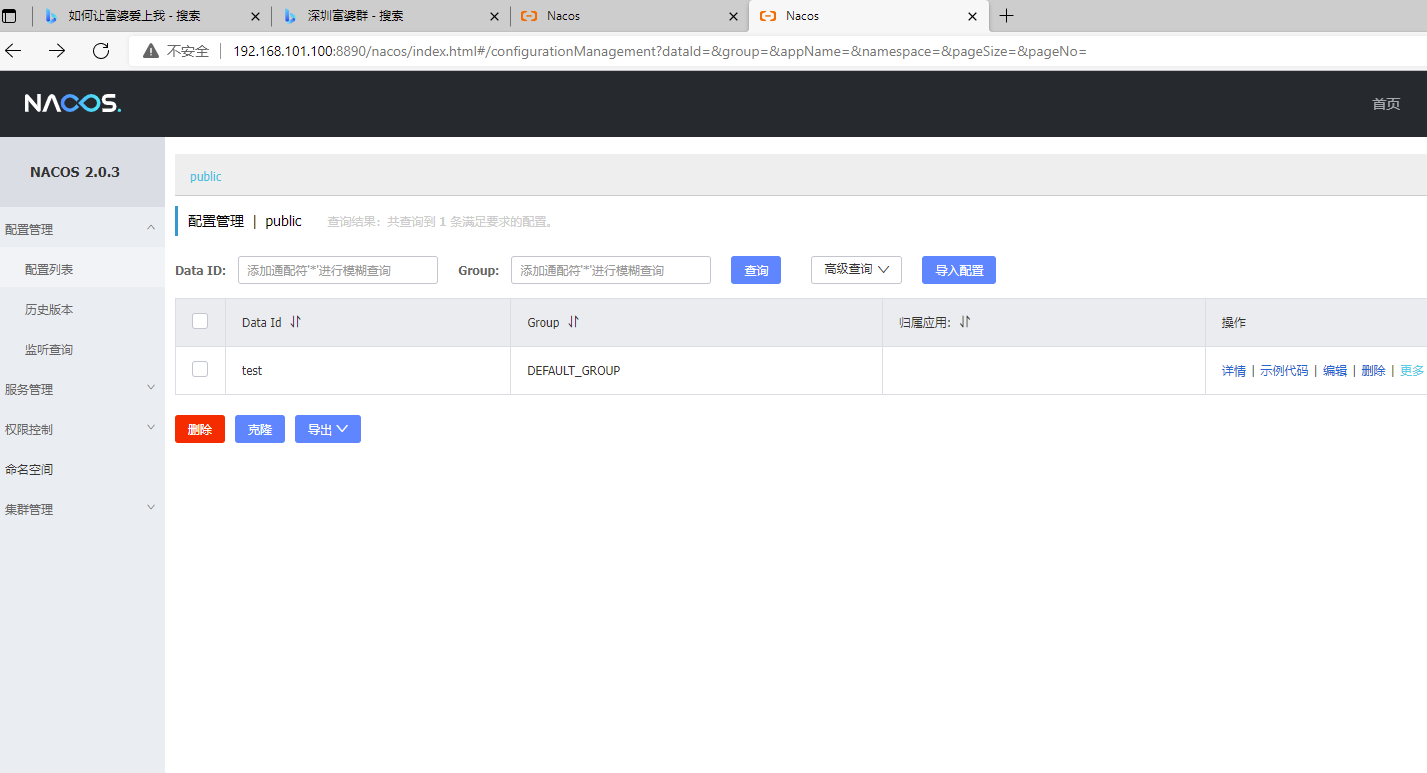
Task: Open the 高级查询 dropdown
Action: pos(856,269)
